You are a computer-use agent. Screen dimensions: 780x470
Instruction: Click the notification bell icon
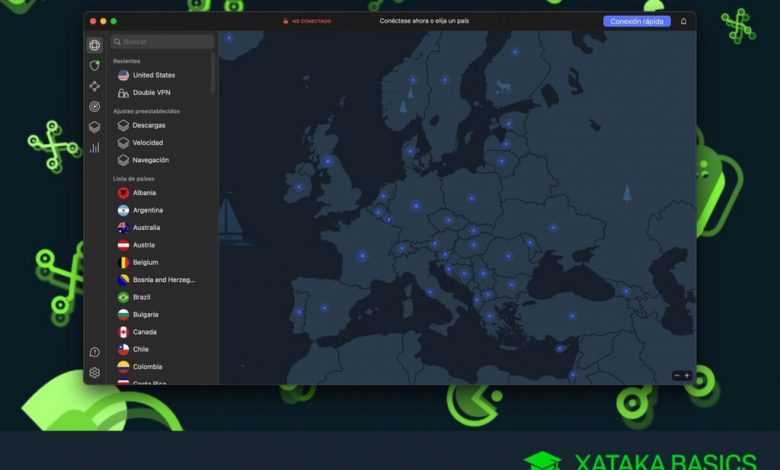[x=683, y=21]
